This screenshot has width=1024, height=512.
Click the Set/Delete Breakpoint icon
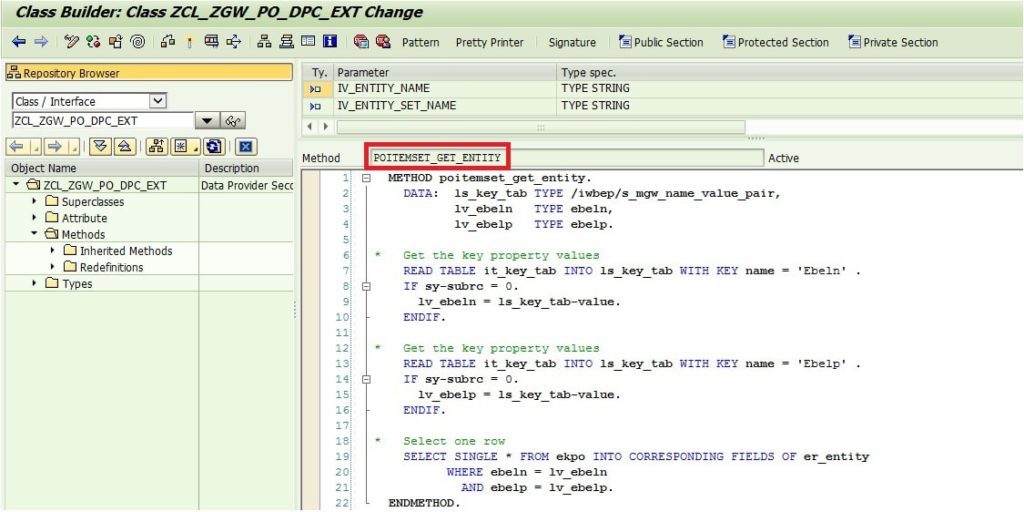click(x=361, y=42)
